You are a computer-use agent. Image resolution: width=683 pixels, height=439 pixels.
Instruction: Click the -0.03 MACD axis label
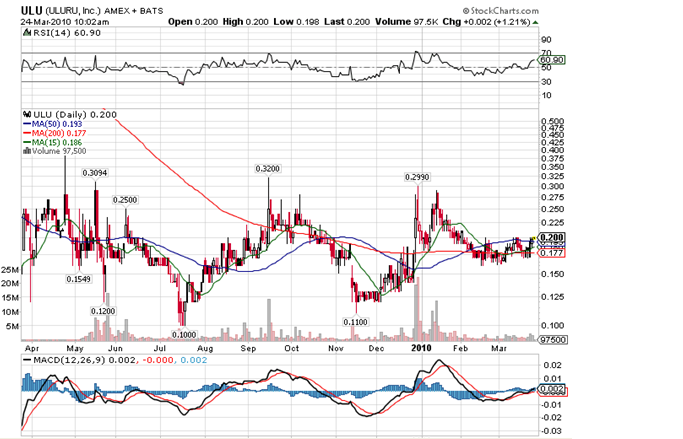coord(551,431)
